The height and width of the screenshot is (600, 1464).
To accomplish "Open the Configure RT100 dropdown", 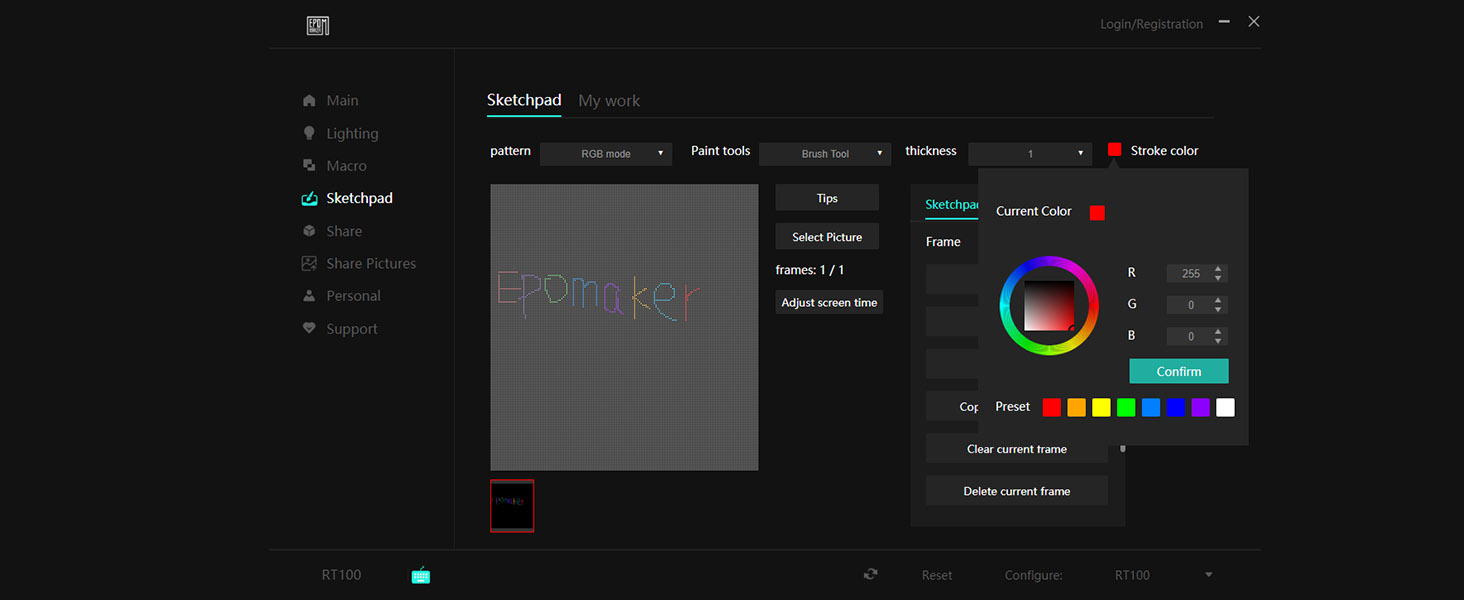I will (x=1163, y=575).
